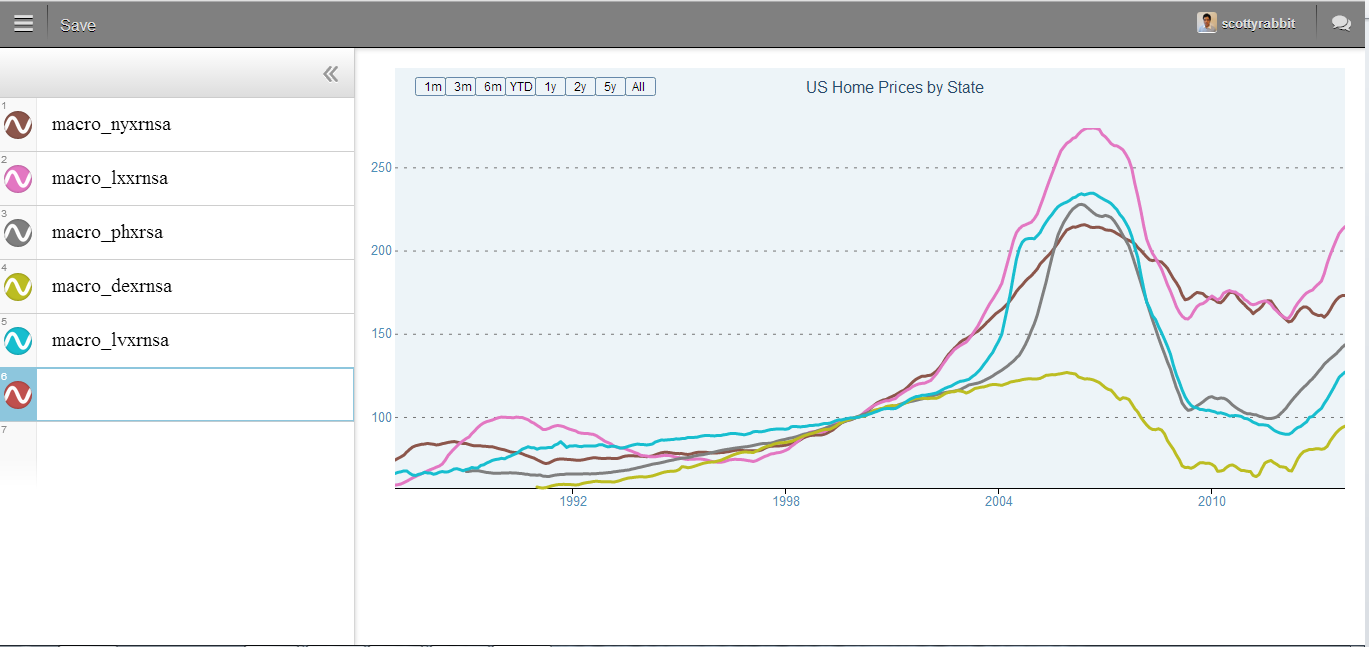Click the Save button
The height and width of the screenshot is (647, 1369).
coord(78,25)
